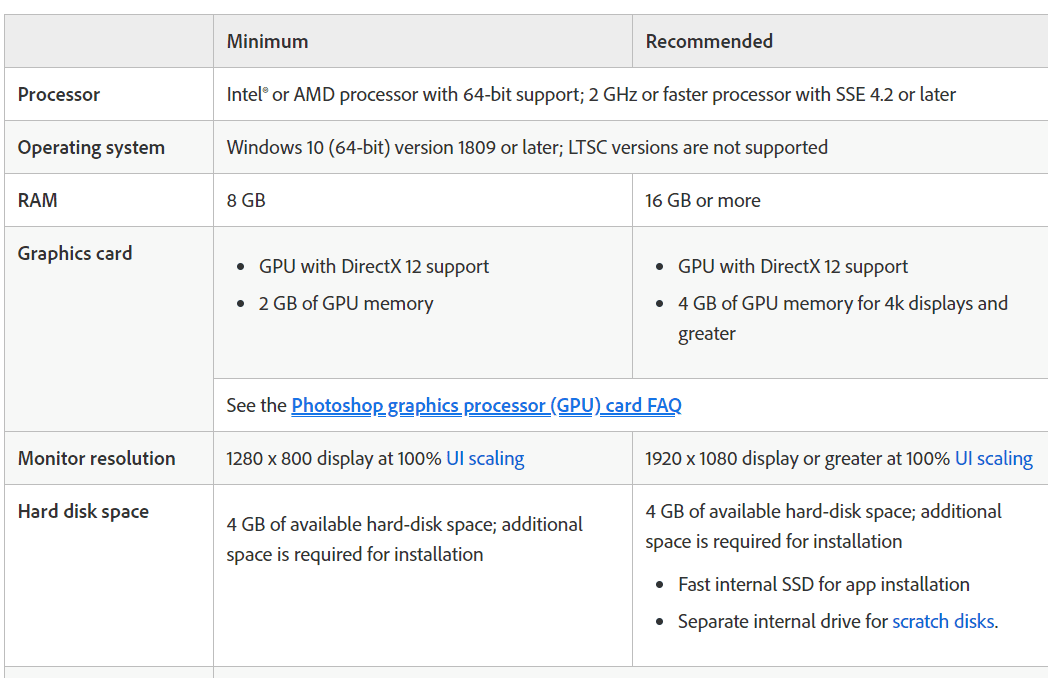This screenshot has width=1048, height=678.
Task: Click Fast internal SSD for app installation text
Action: (824, 584)
